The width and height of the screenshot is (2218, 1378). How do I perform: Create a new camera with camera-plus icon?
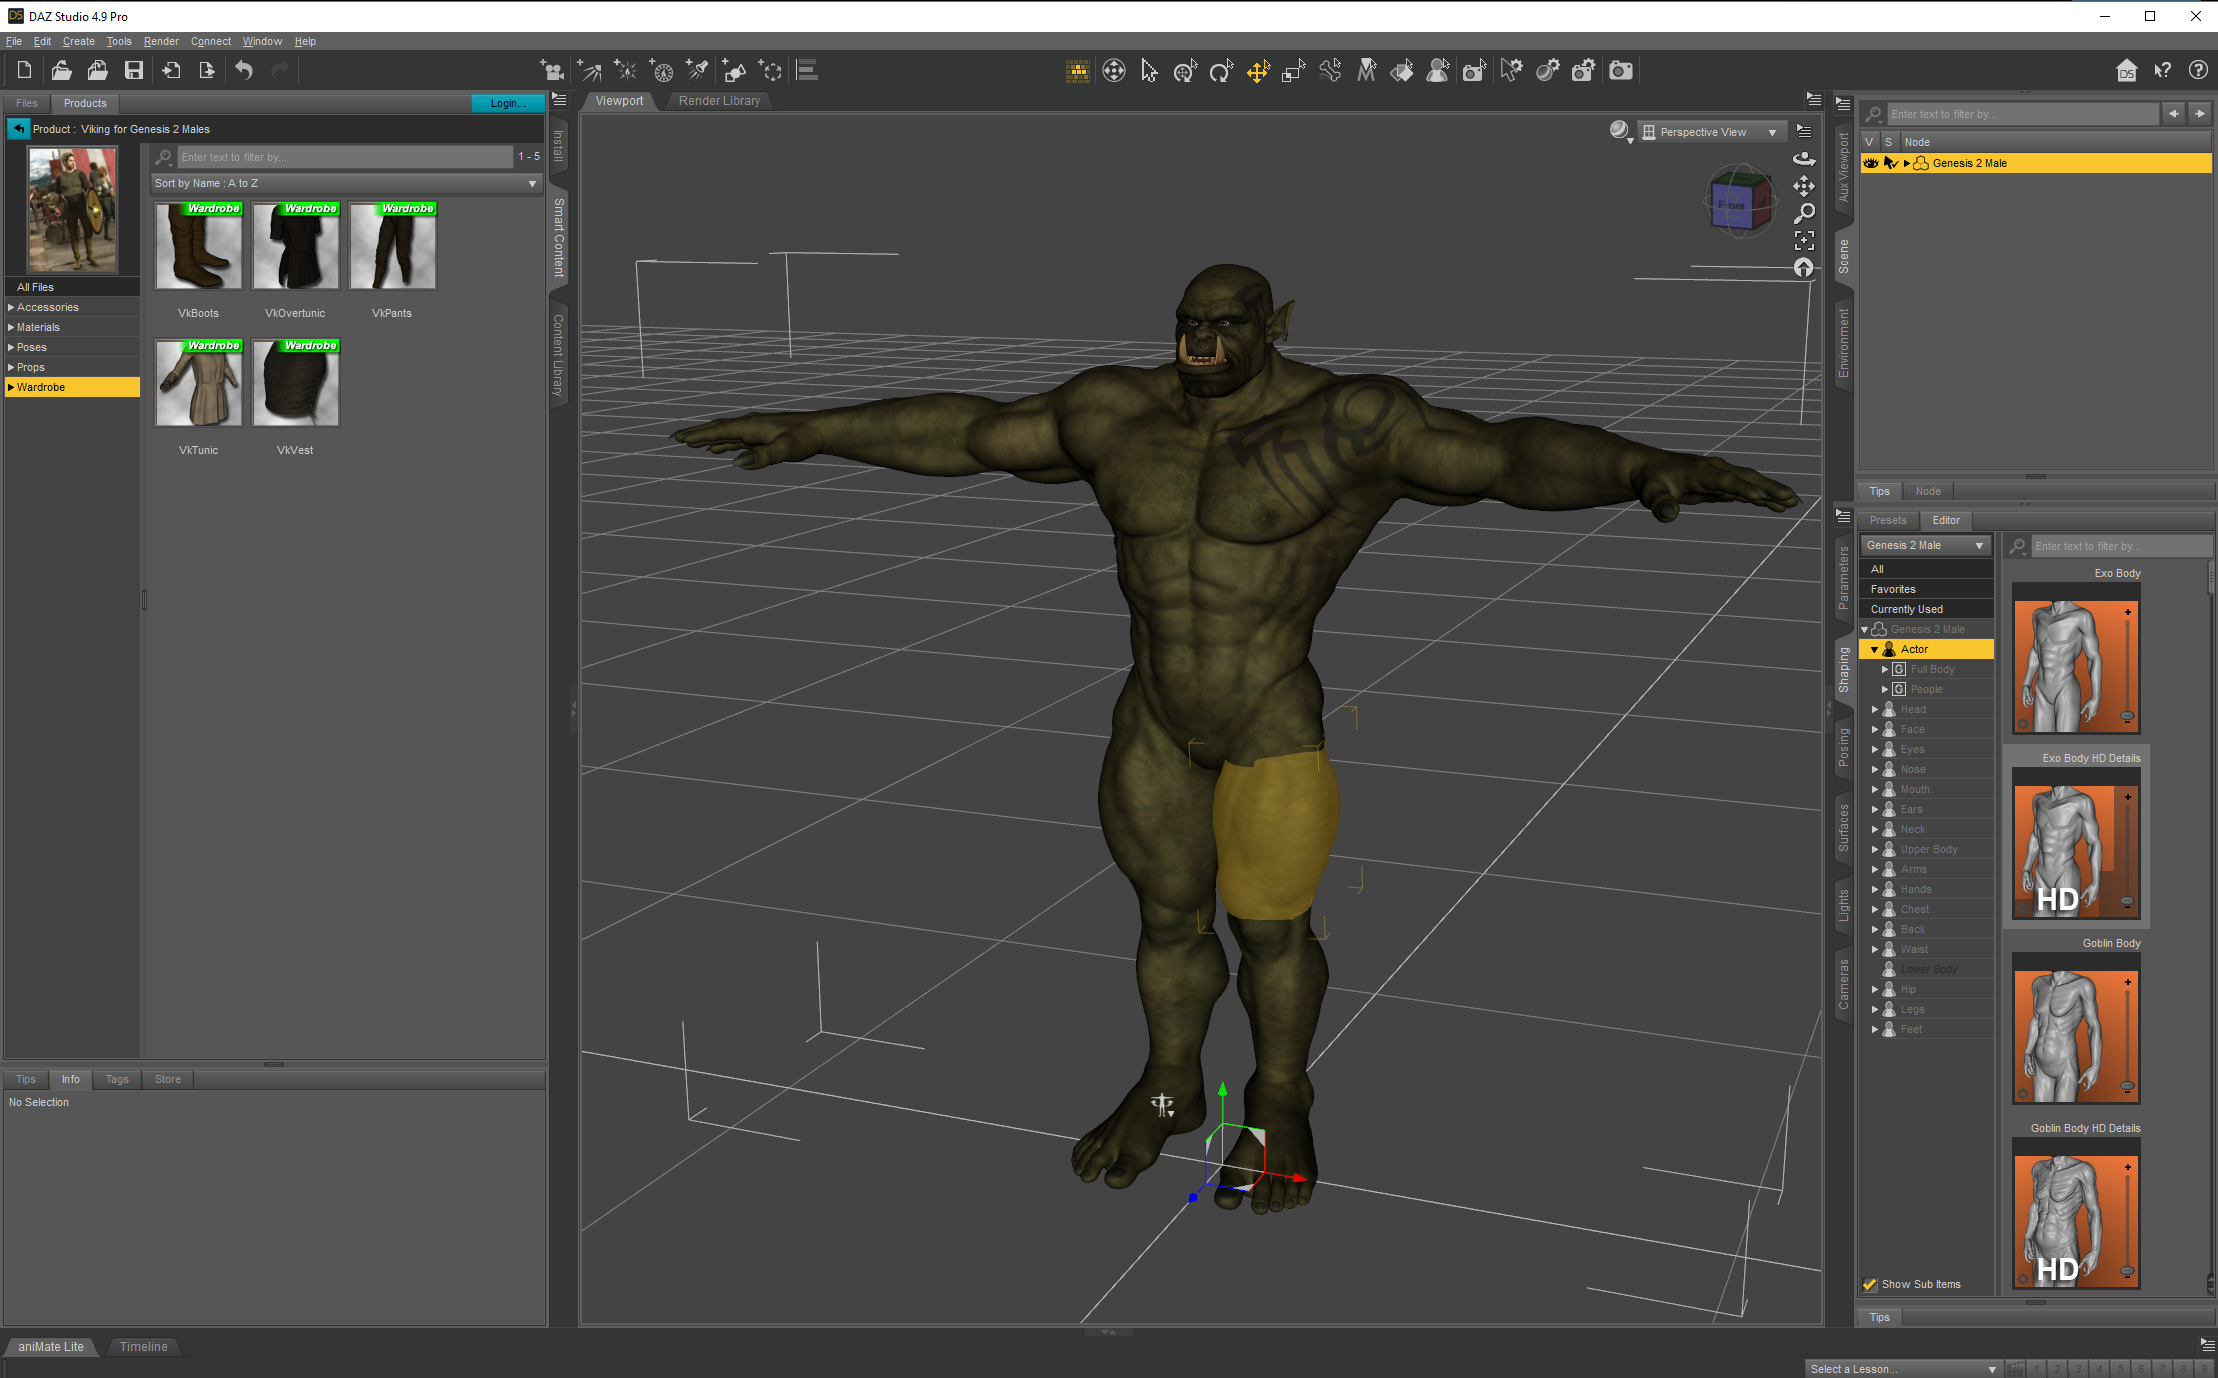pyautogui.click(x=552, y=70)
